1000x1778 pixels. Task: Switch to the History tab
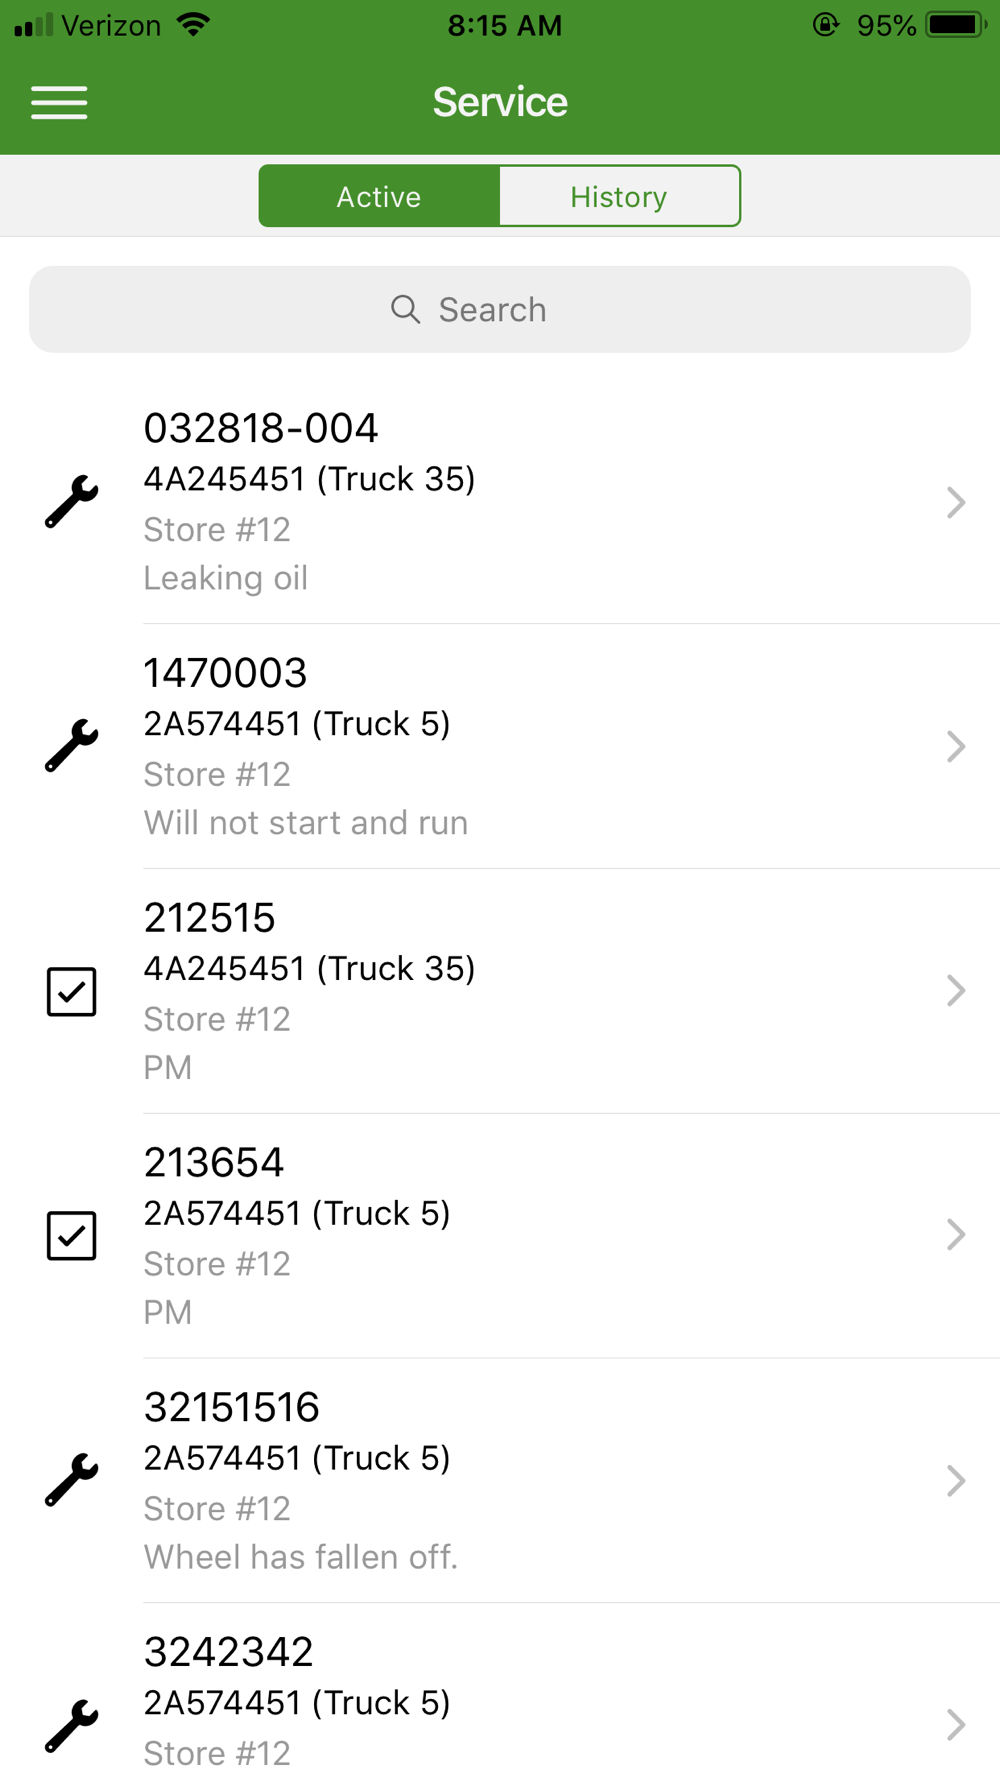click(x=619, y=197)
